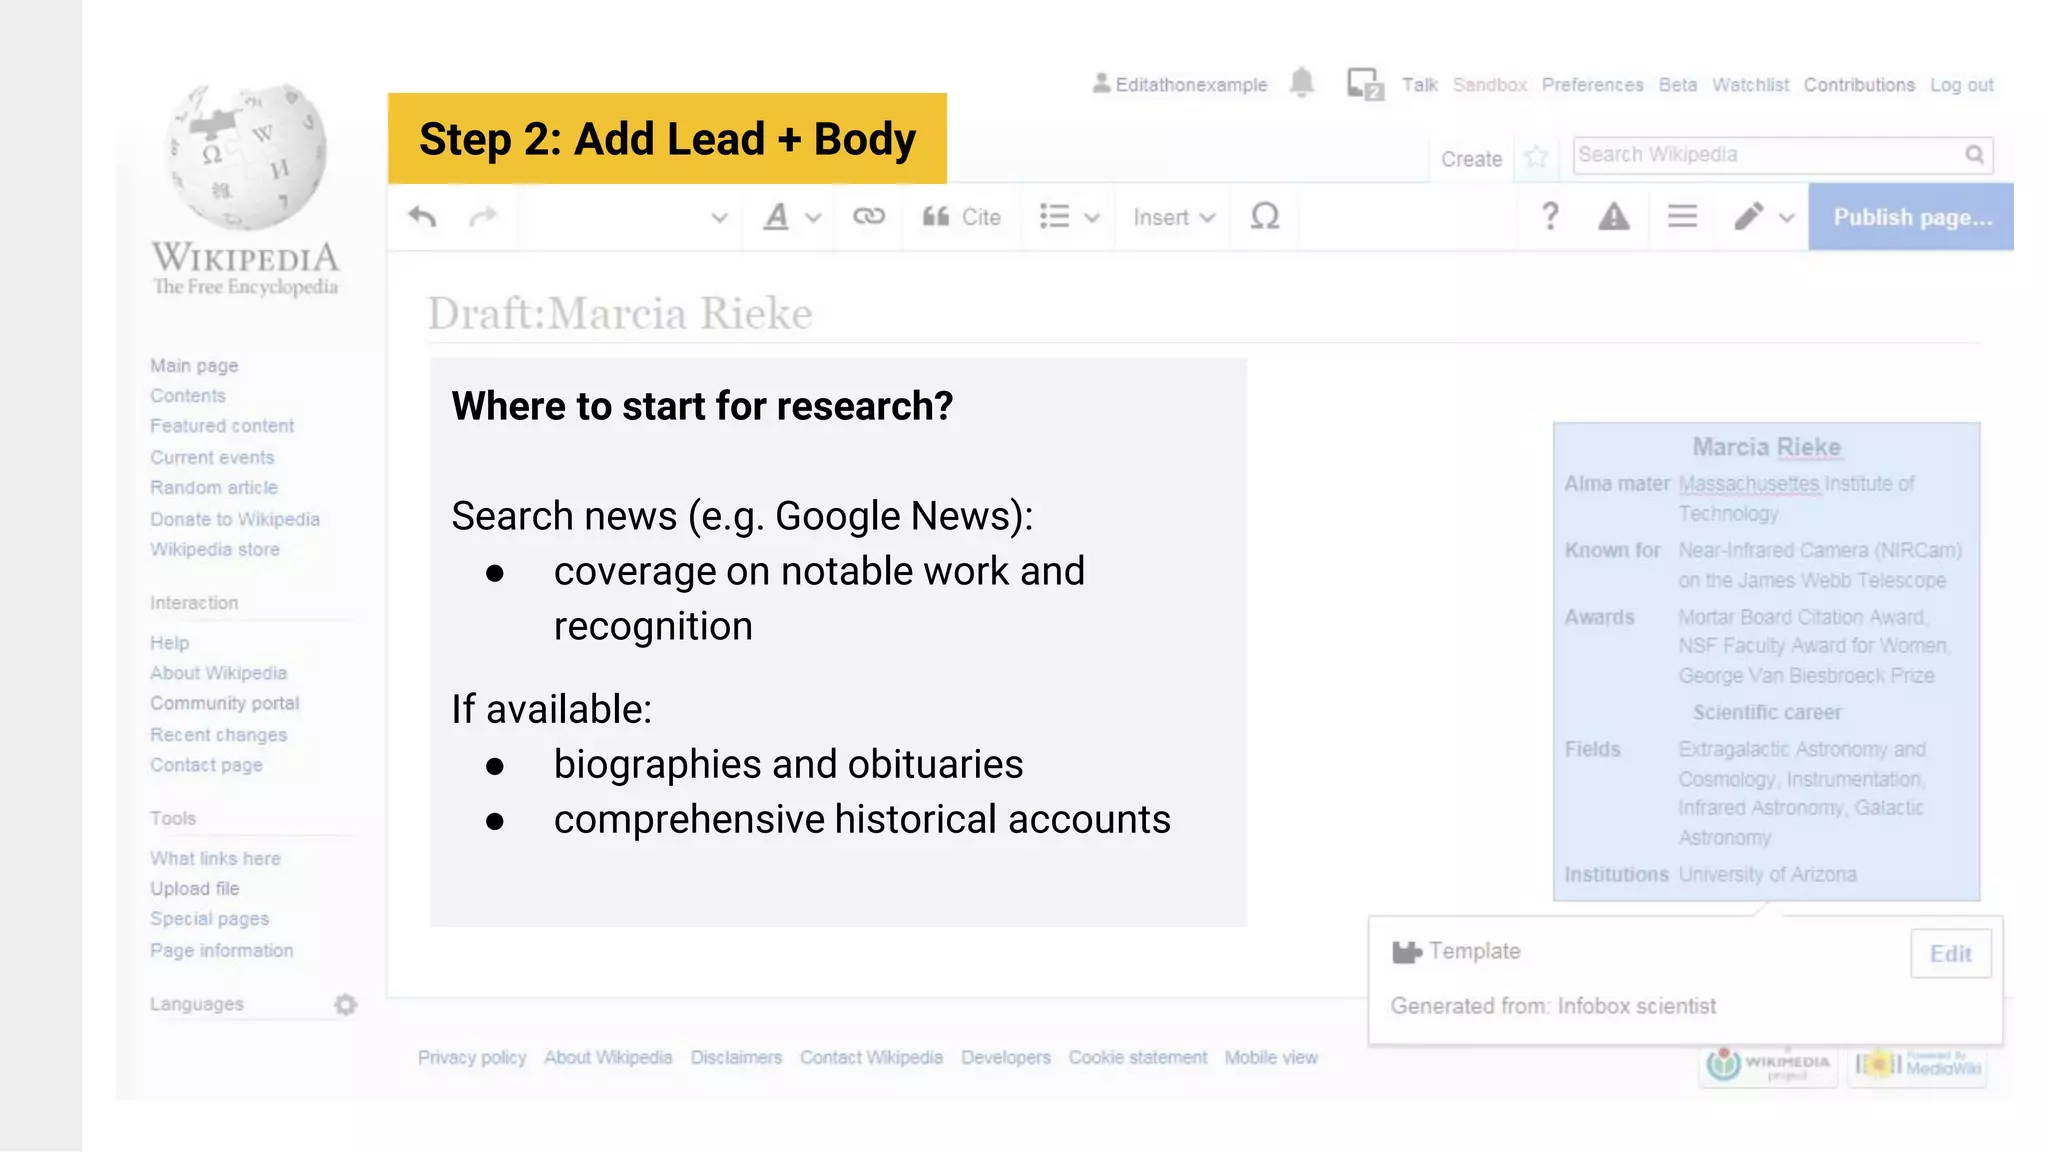Click the redo arrow in the editor toolbar
Viewport: 2048px width, 1152px height.
[483, 216]
